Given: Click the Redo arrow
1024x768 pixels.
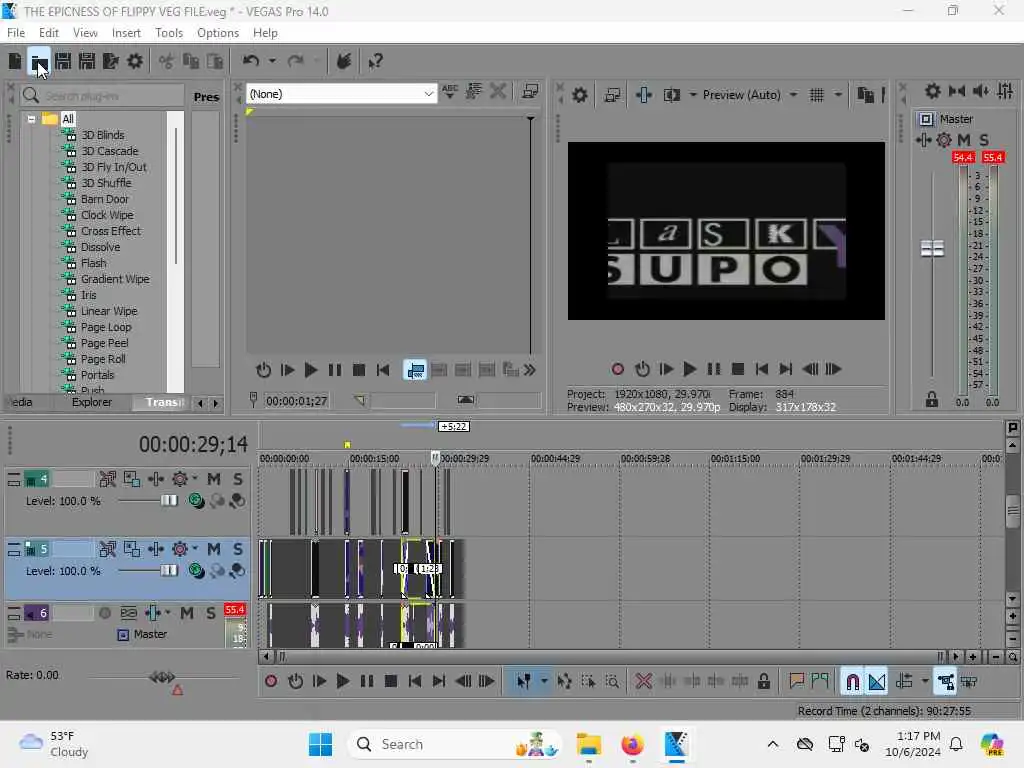Looking at the screenshot, I should (x=296, y=61).
